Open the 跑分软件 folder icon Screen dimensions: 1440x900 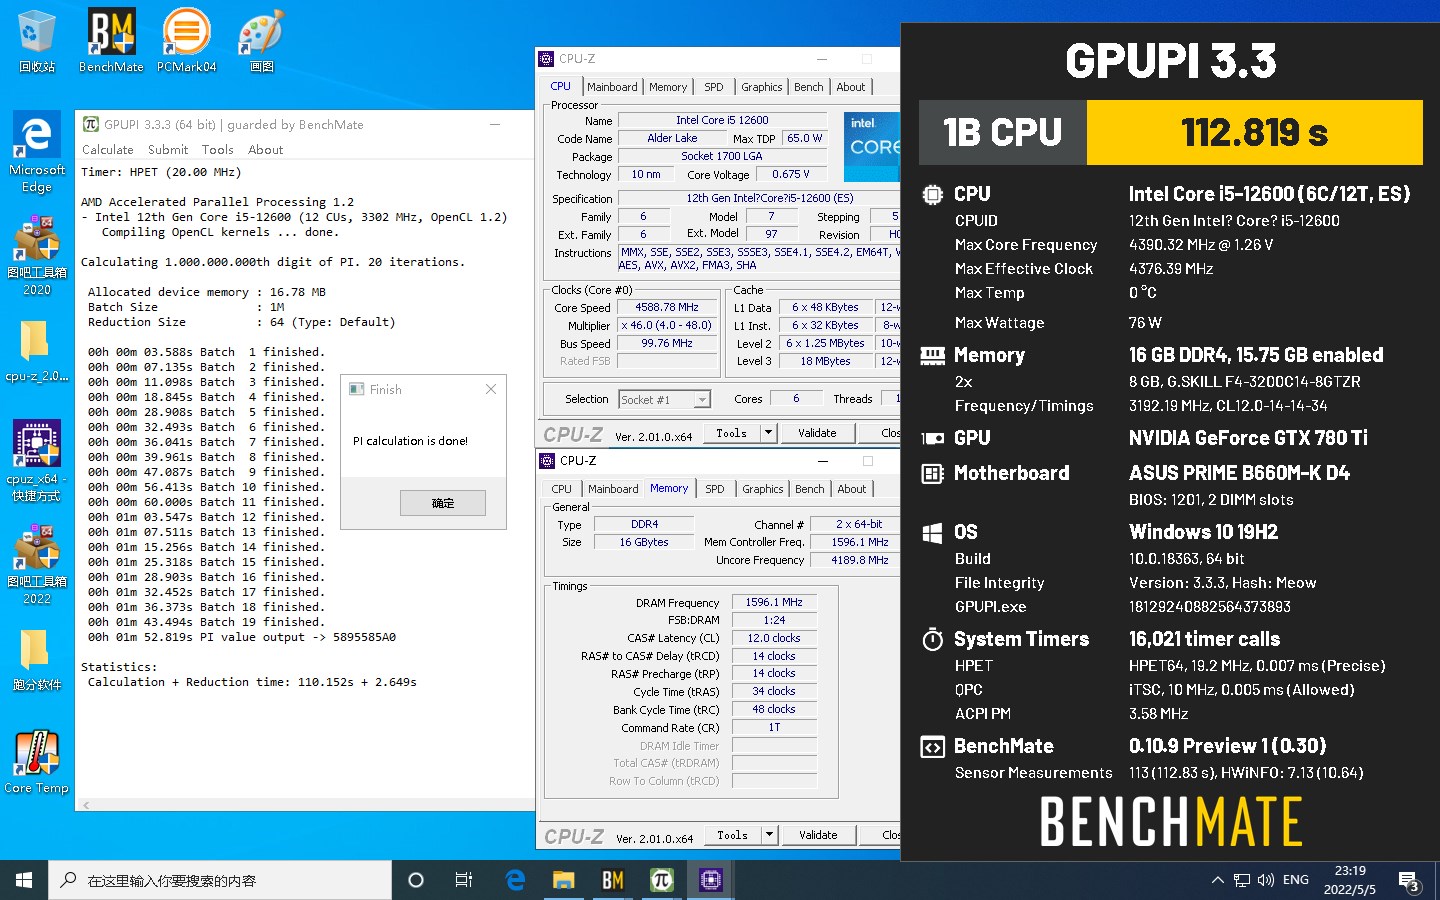tap(37, 660)
